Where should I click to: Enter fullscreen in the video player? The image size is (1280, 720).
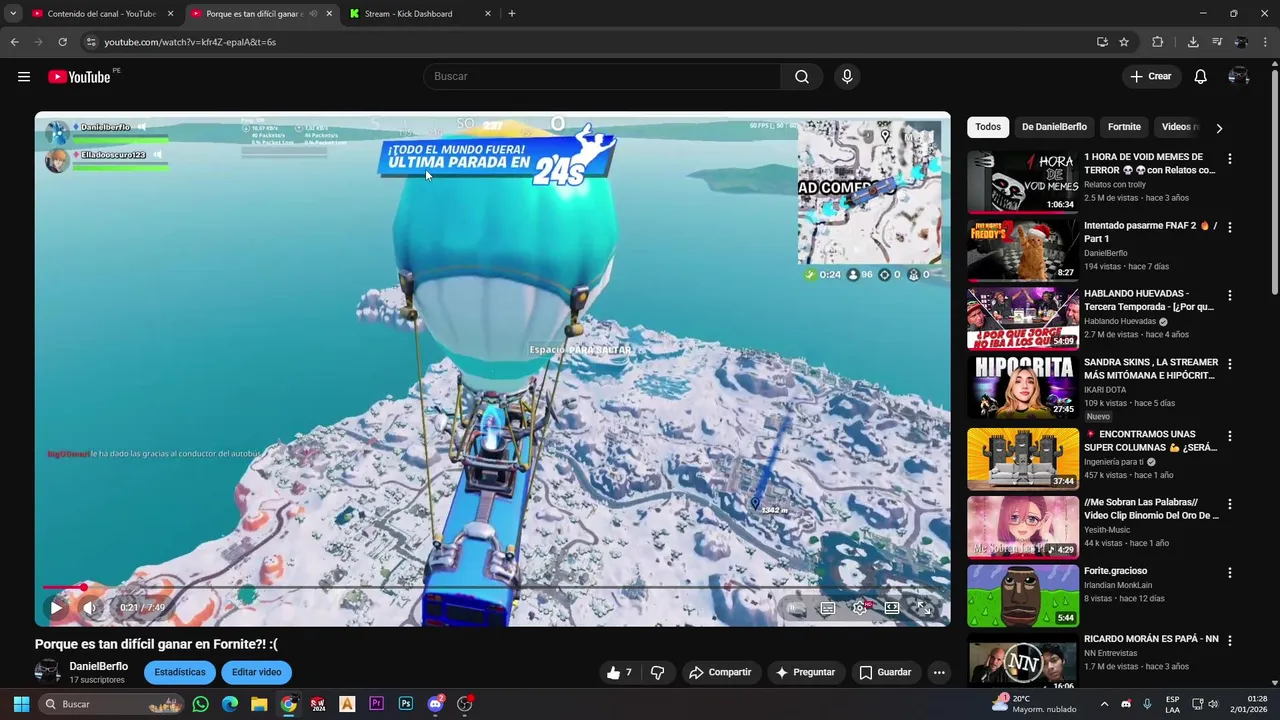pos(924,607)
